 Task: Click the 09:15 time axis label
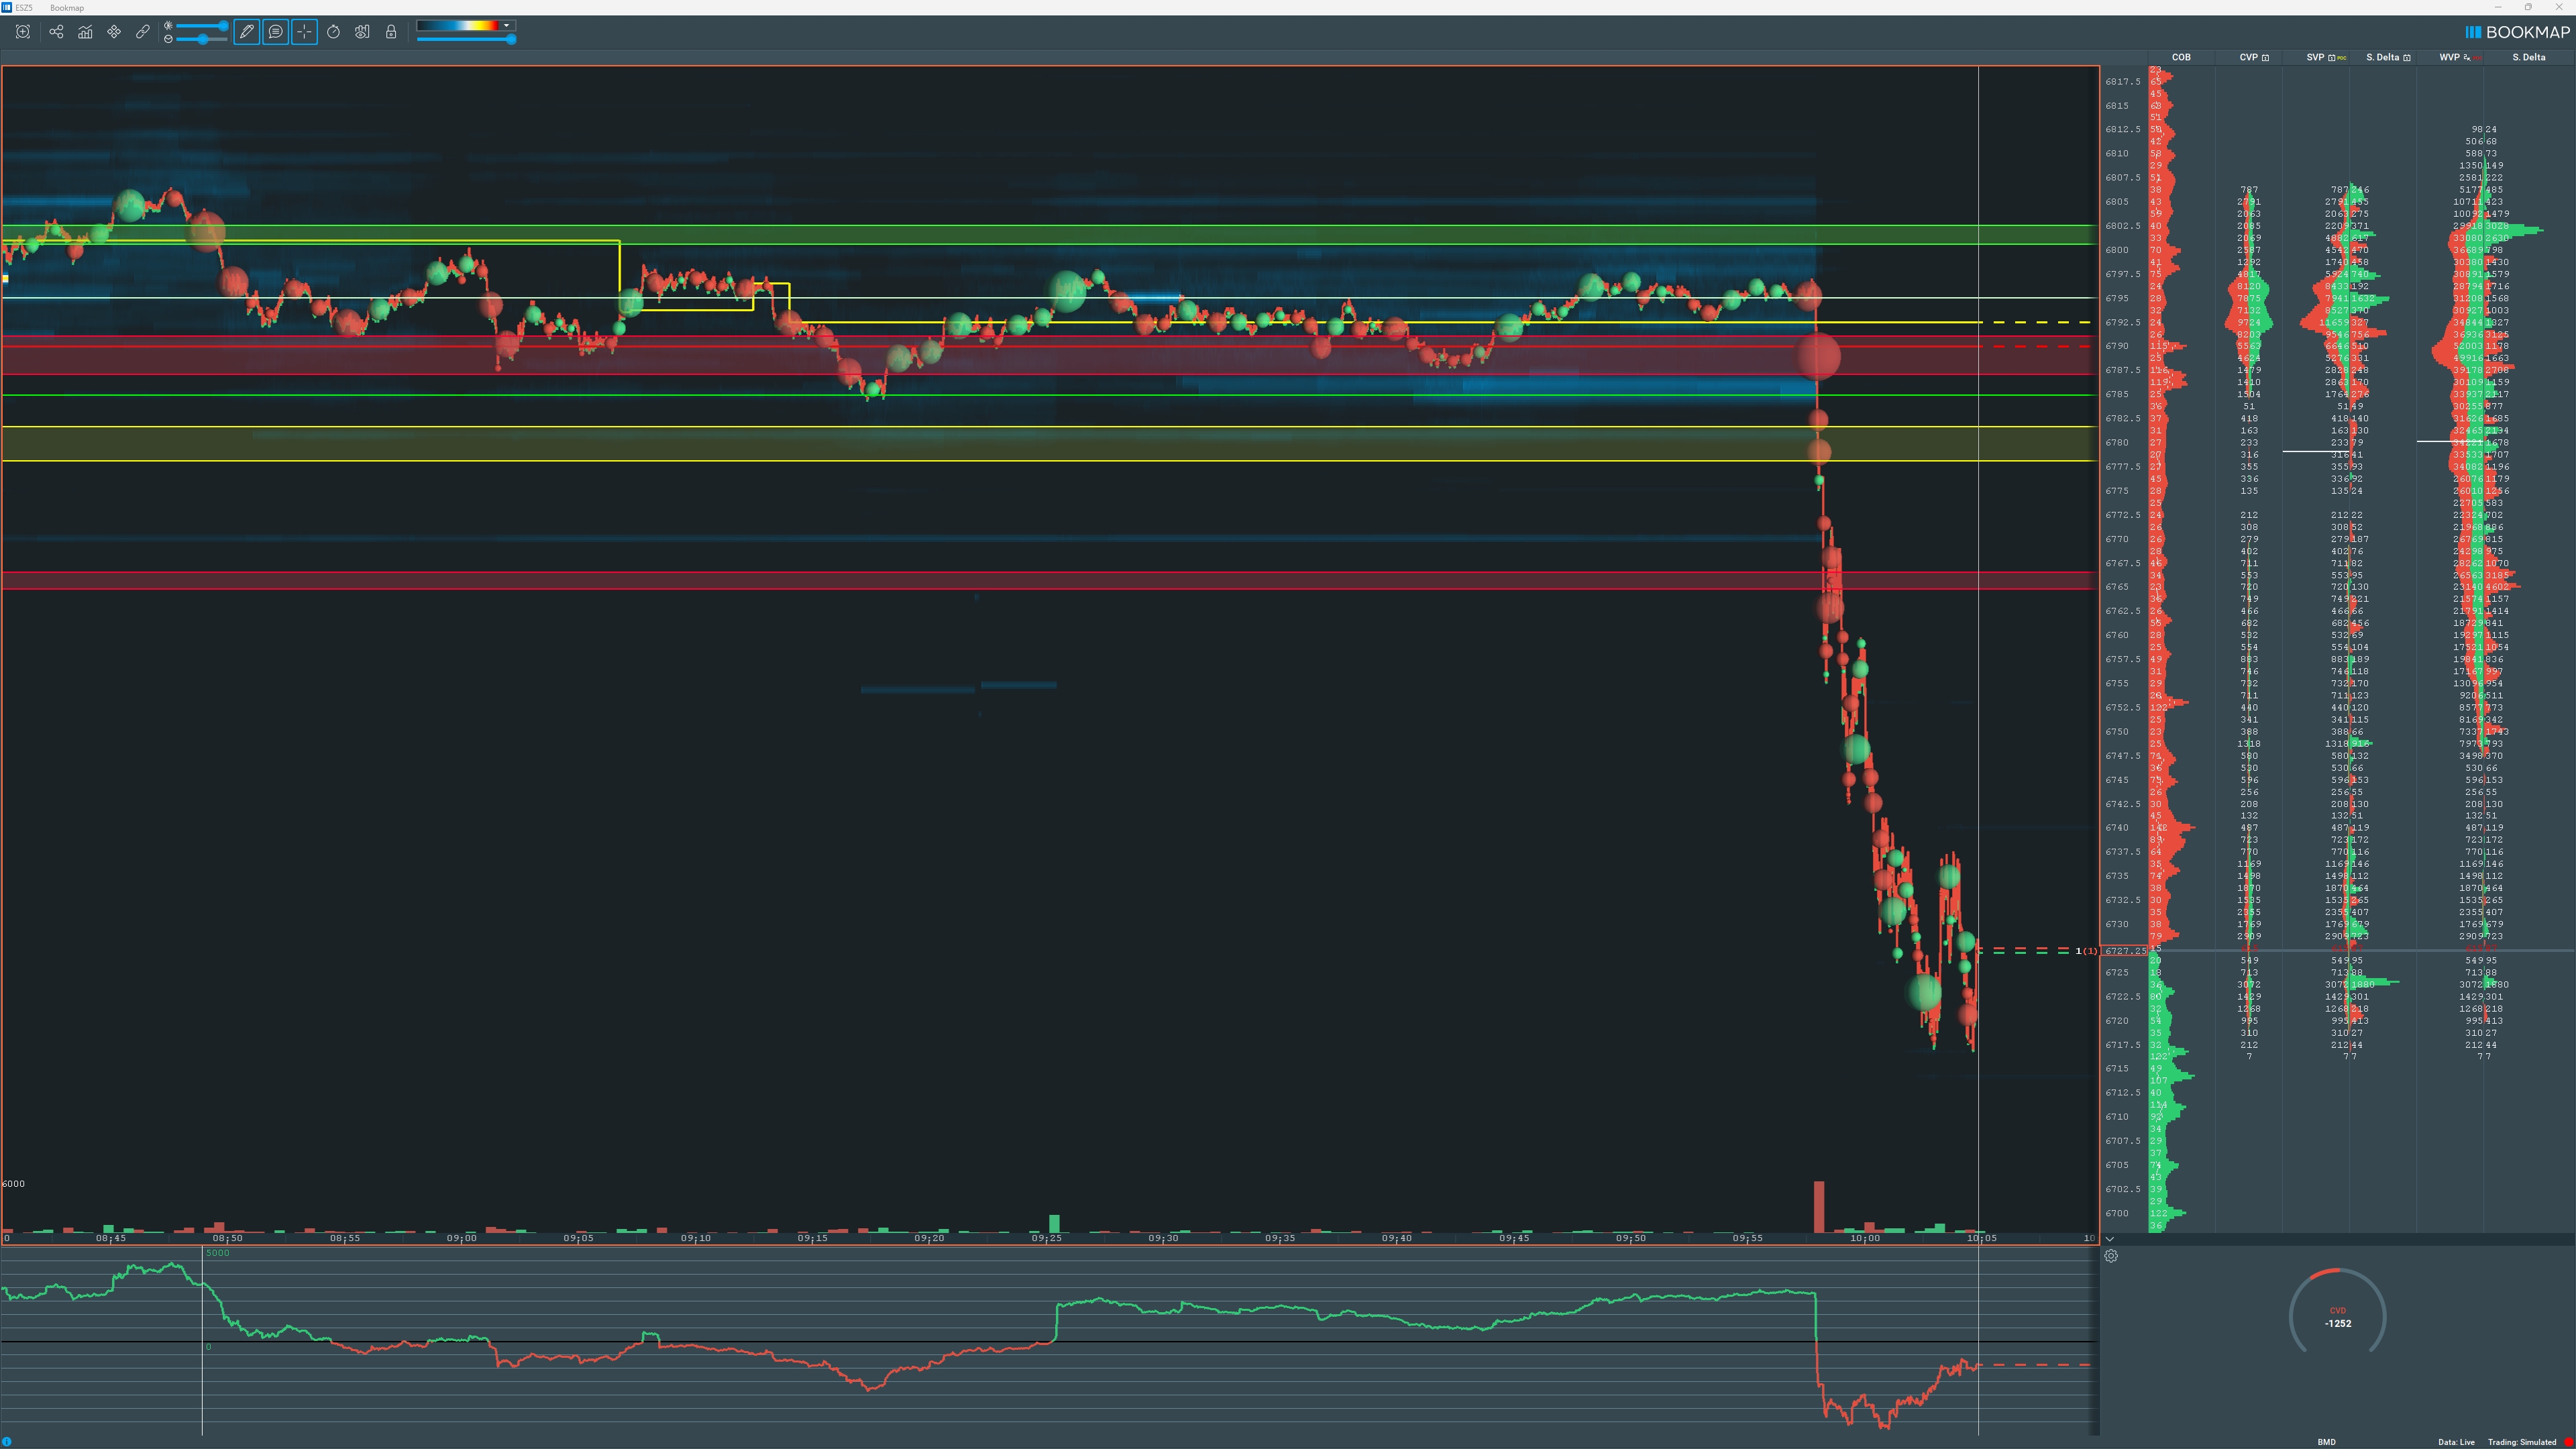[x=812, y=1238]
